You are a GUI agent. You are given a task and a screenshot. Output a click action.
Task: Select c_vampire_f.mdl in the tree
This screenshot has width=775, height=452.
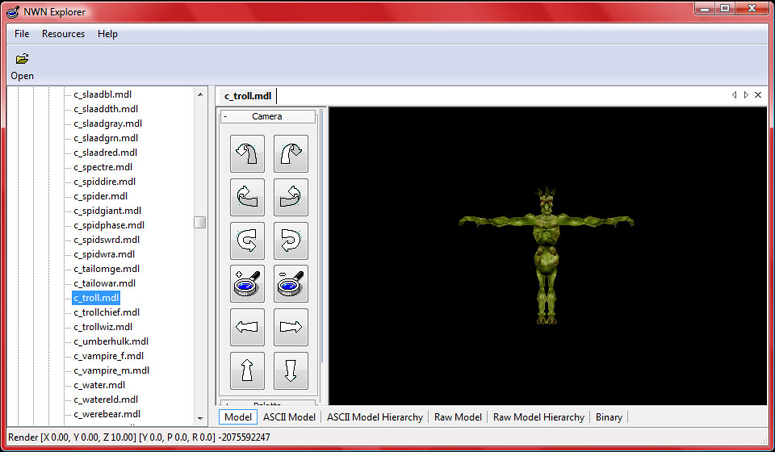(108, 356)
